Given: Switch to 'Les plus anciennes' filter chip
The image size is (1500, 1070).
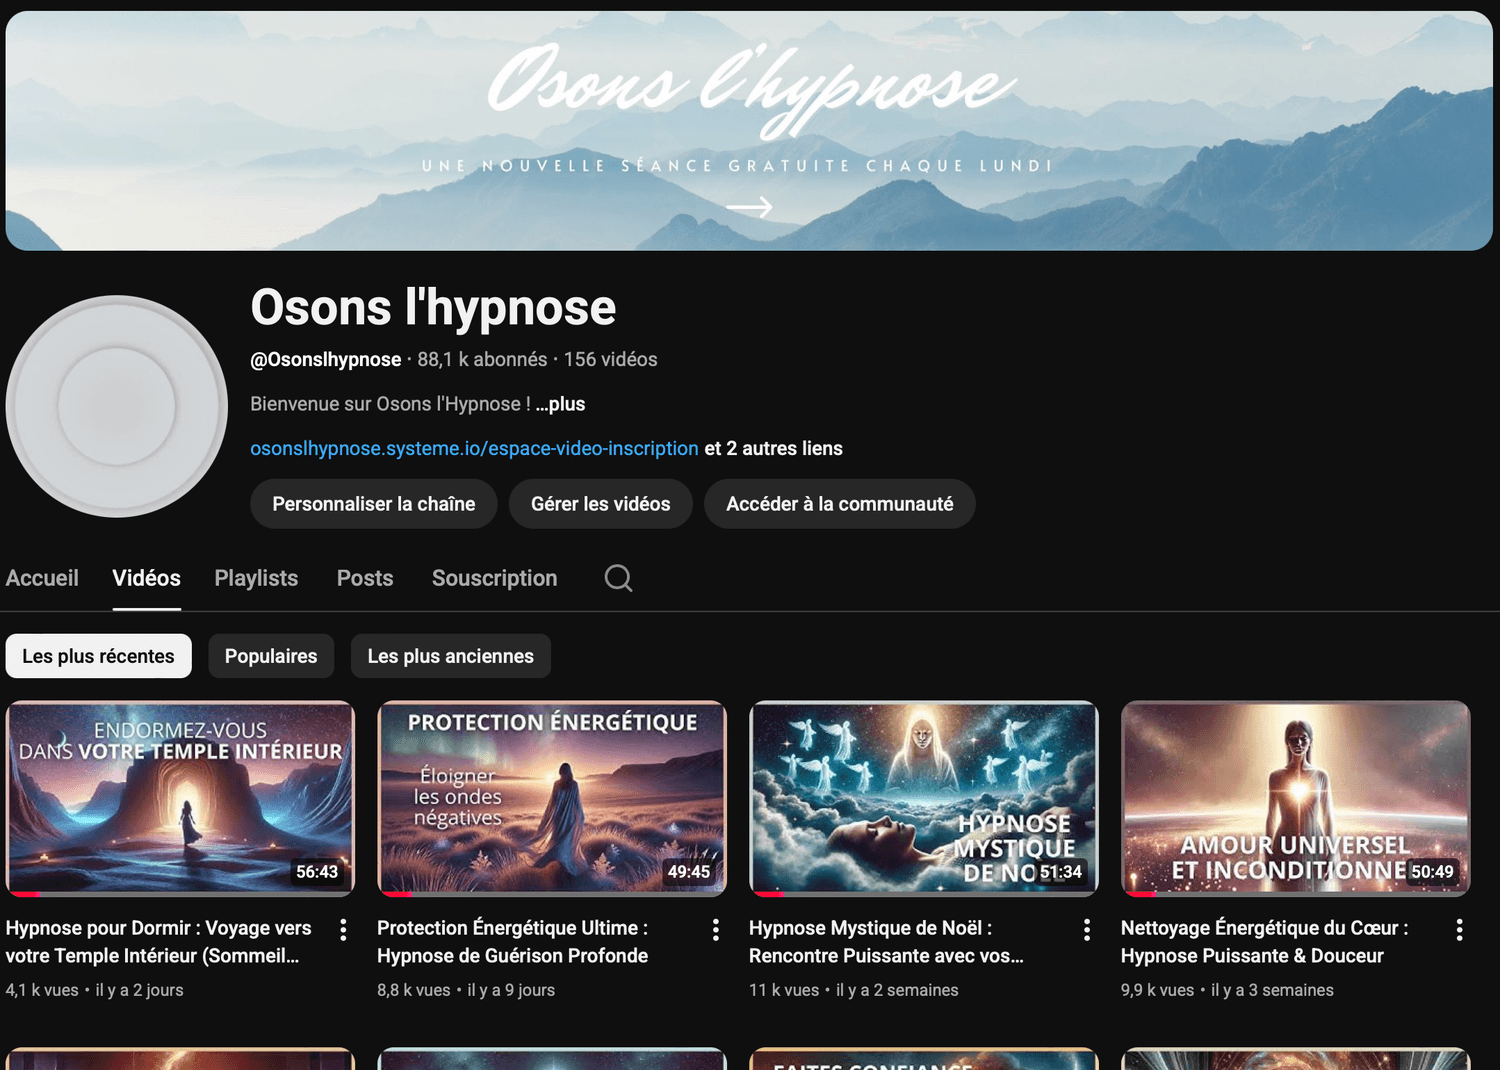Looking at the screenshot, I should coord(450,656).
